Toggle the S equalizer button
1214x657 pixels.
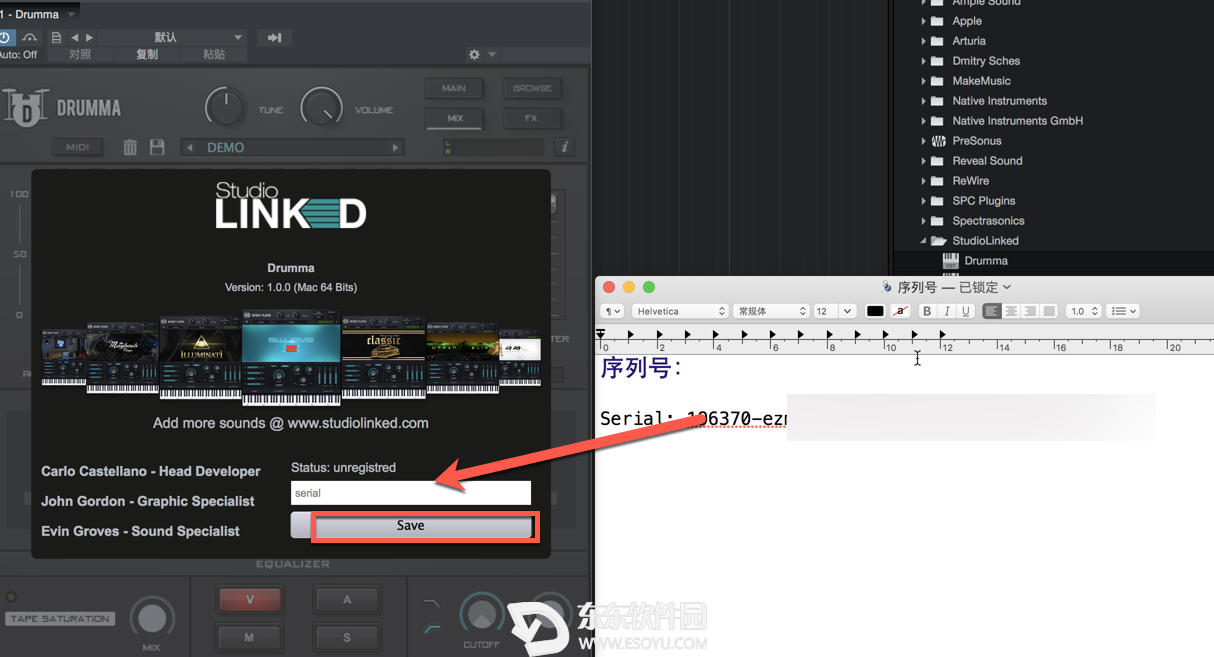coord(347,637)
